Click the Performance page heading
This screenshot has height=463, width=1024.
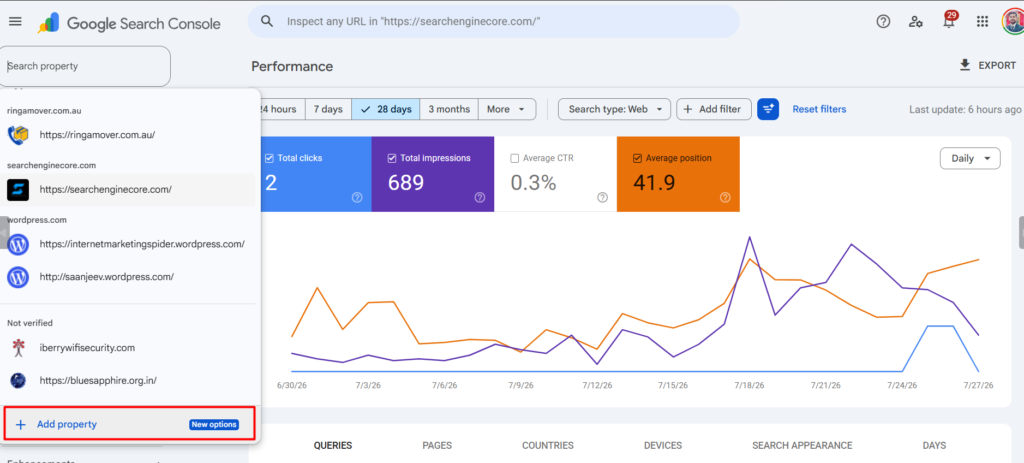pyautogui.click(x=292, y=66)
